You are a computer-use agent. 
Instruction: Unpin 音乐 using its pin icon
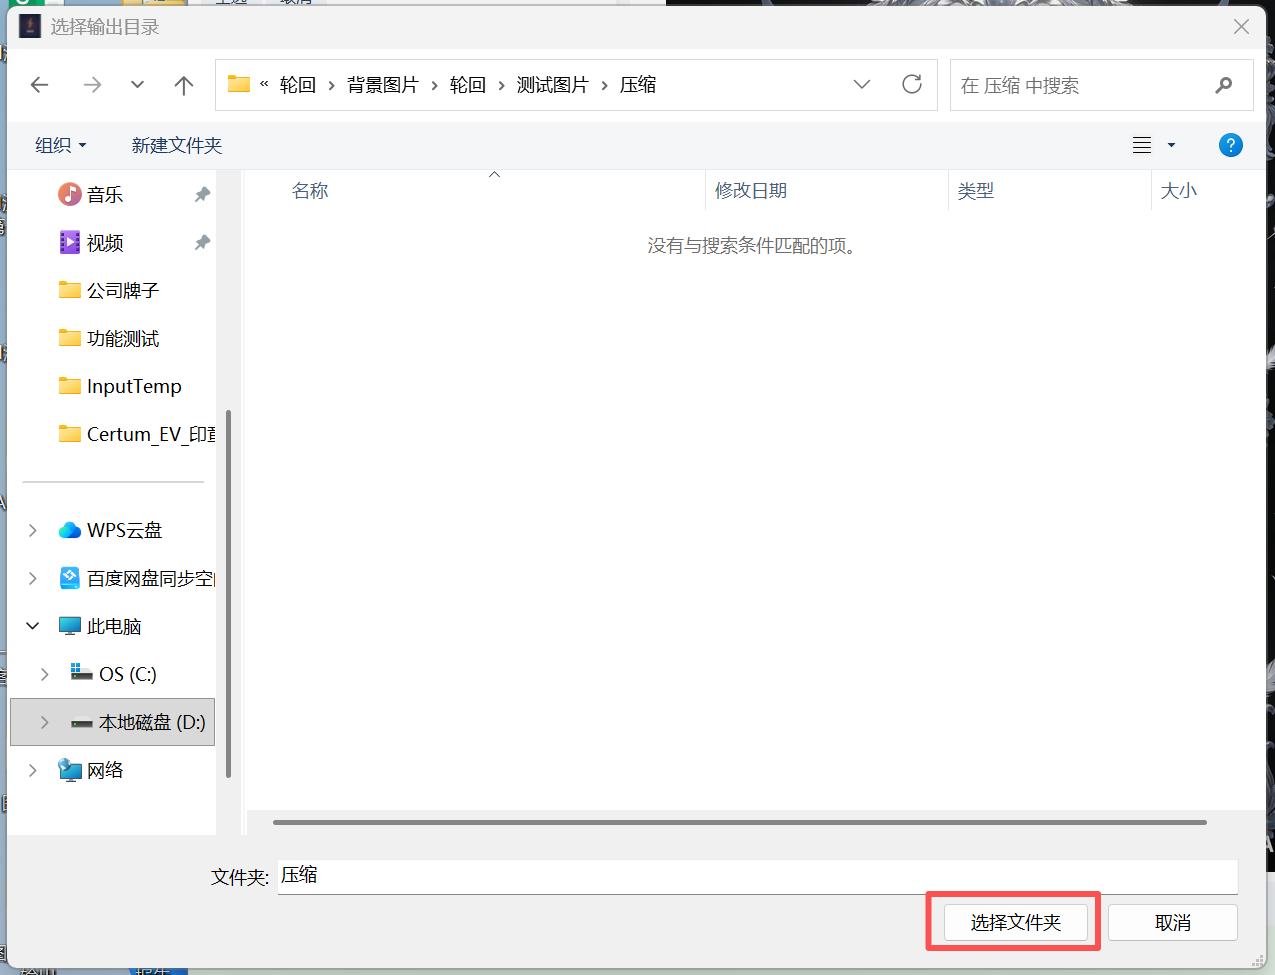coord(202,194)
